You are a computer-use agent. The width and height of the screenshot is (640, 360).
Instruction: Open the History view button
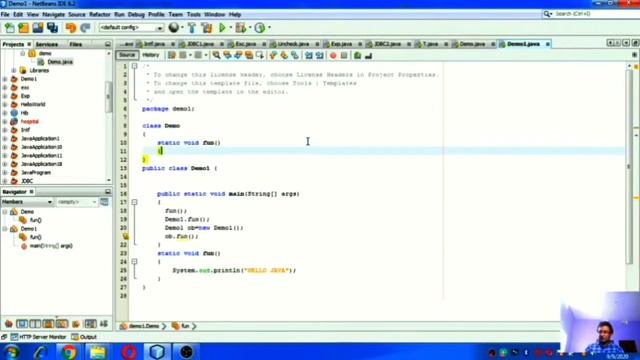click(151, 55)
